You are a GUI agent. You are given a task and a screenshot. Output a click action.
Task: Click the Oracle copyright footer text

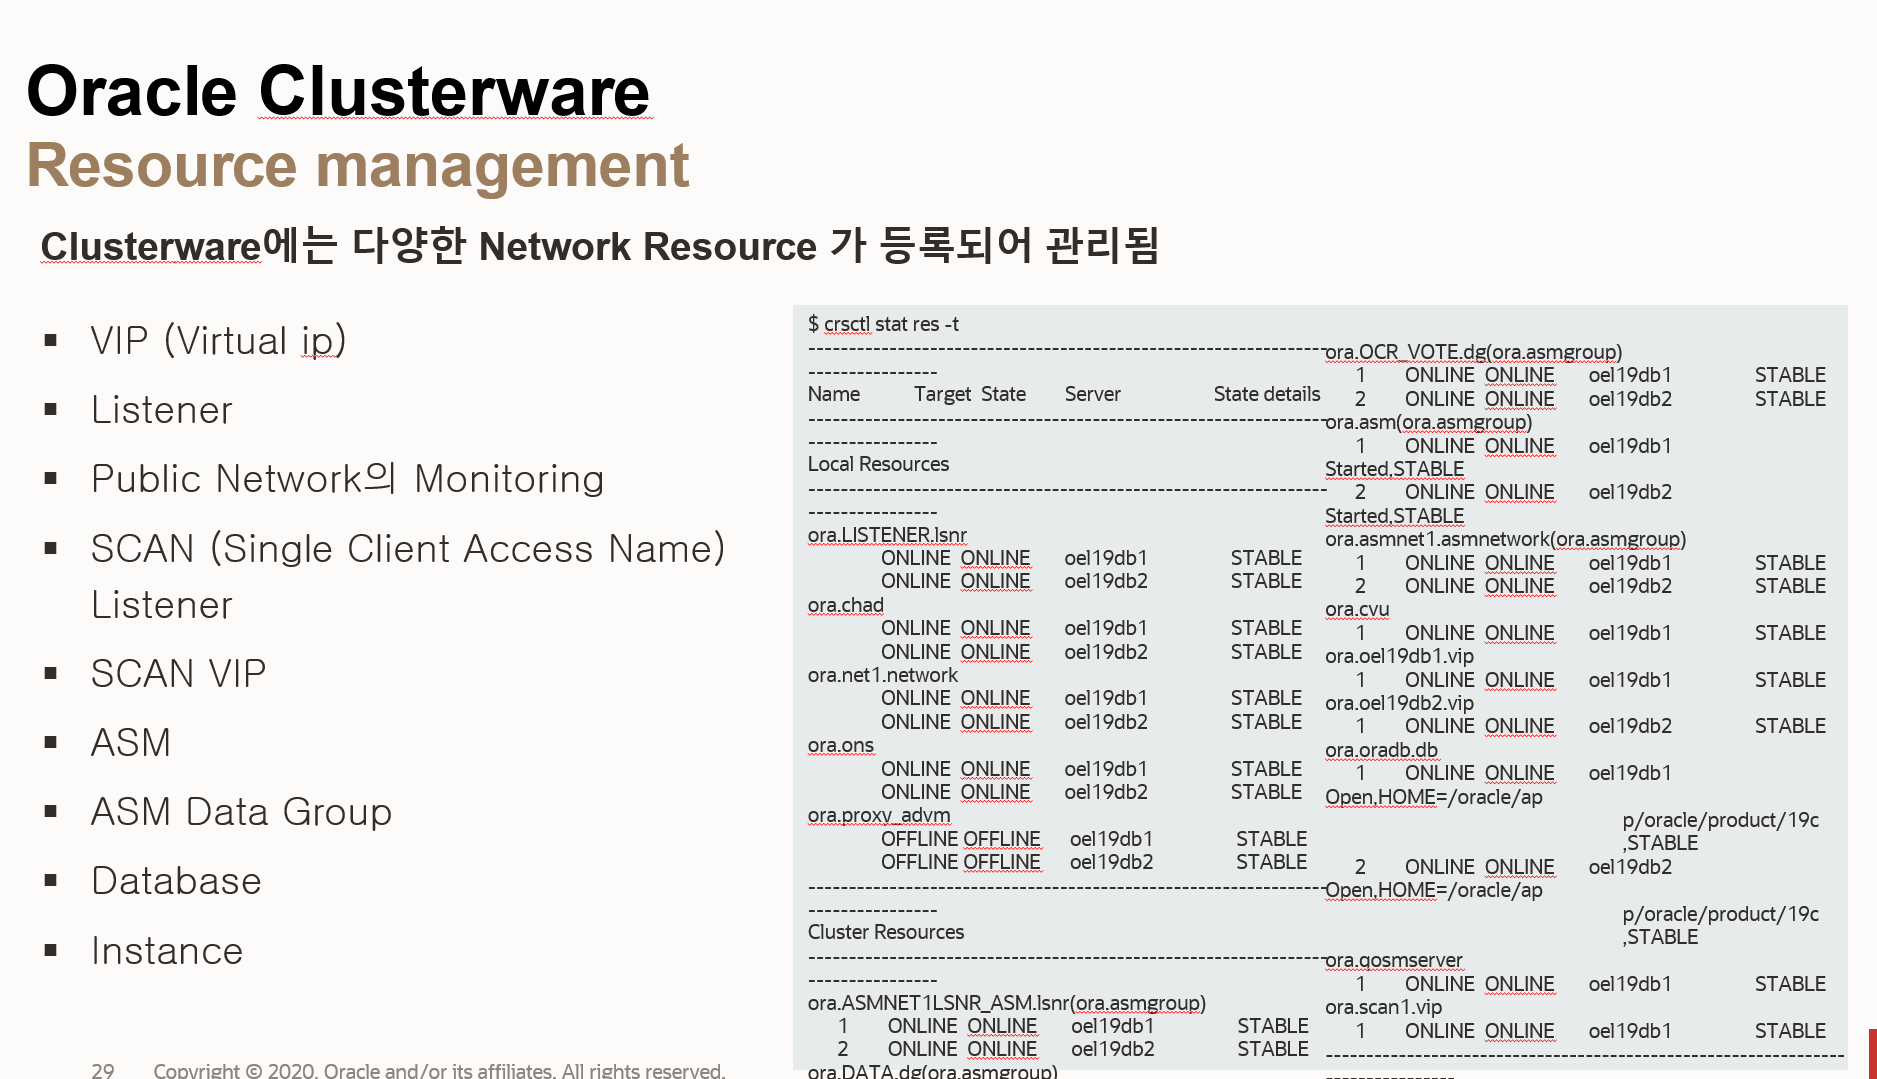click(x=439, y=1070)
